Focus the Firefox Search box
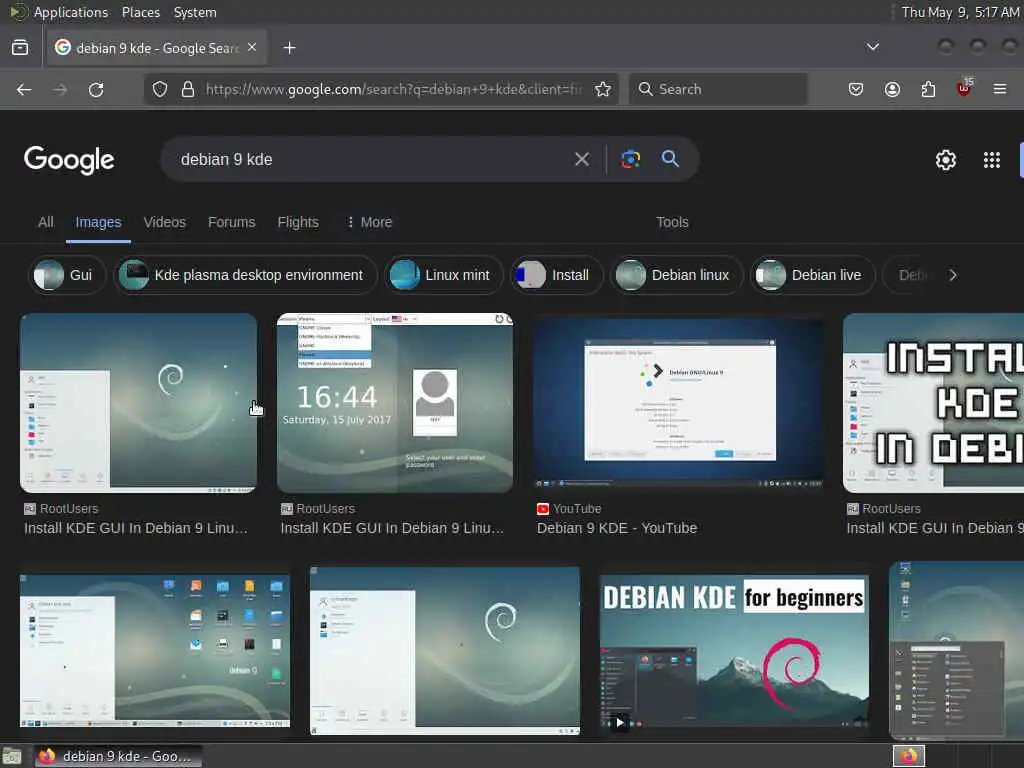 [718, 89]
